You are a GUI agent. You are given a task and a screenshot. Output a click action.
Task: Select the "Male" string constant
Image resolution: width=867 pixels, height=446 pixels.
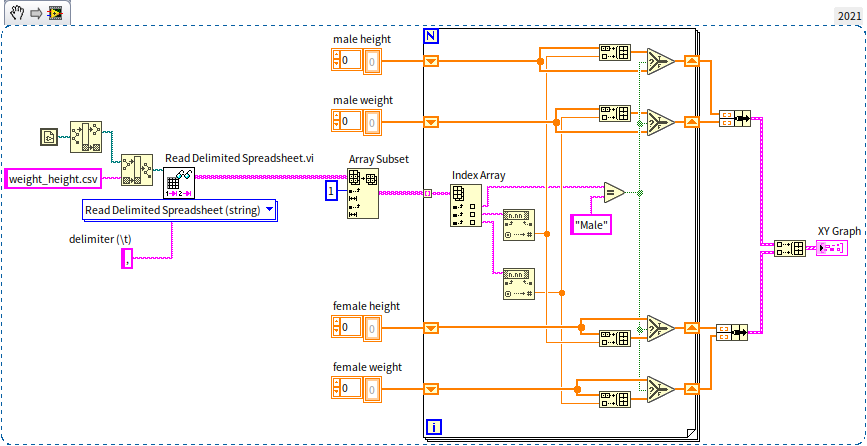[591, 226]
